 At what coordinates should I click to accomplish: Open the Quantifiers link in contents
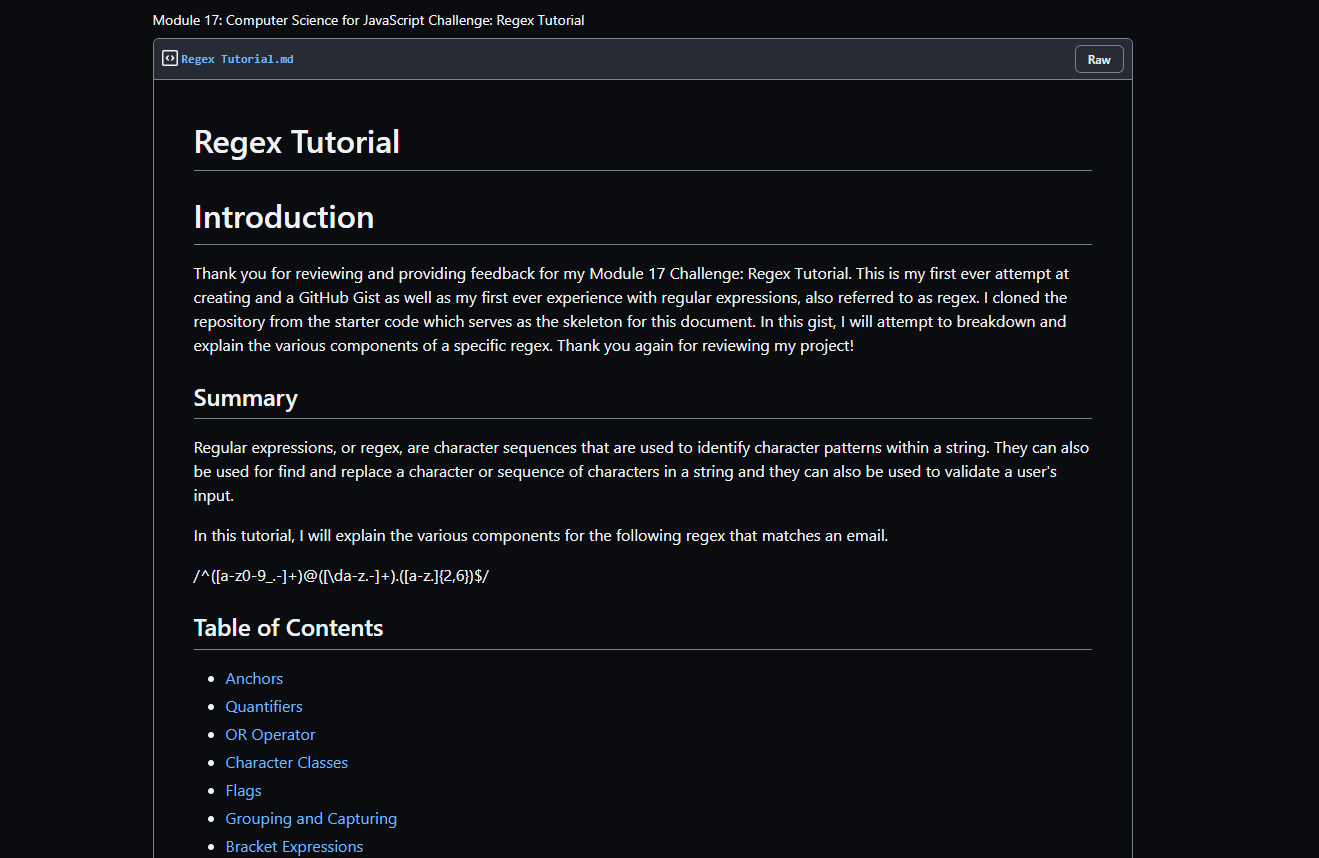point(264,706)
